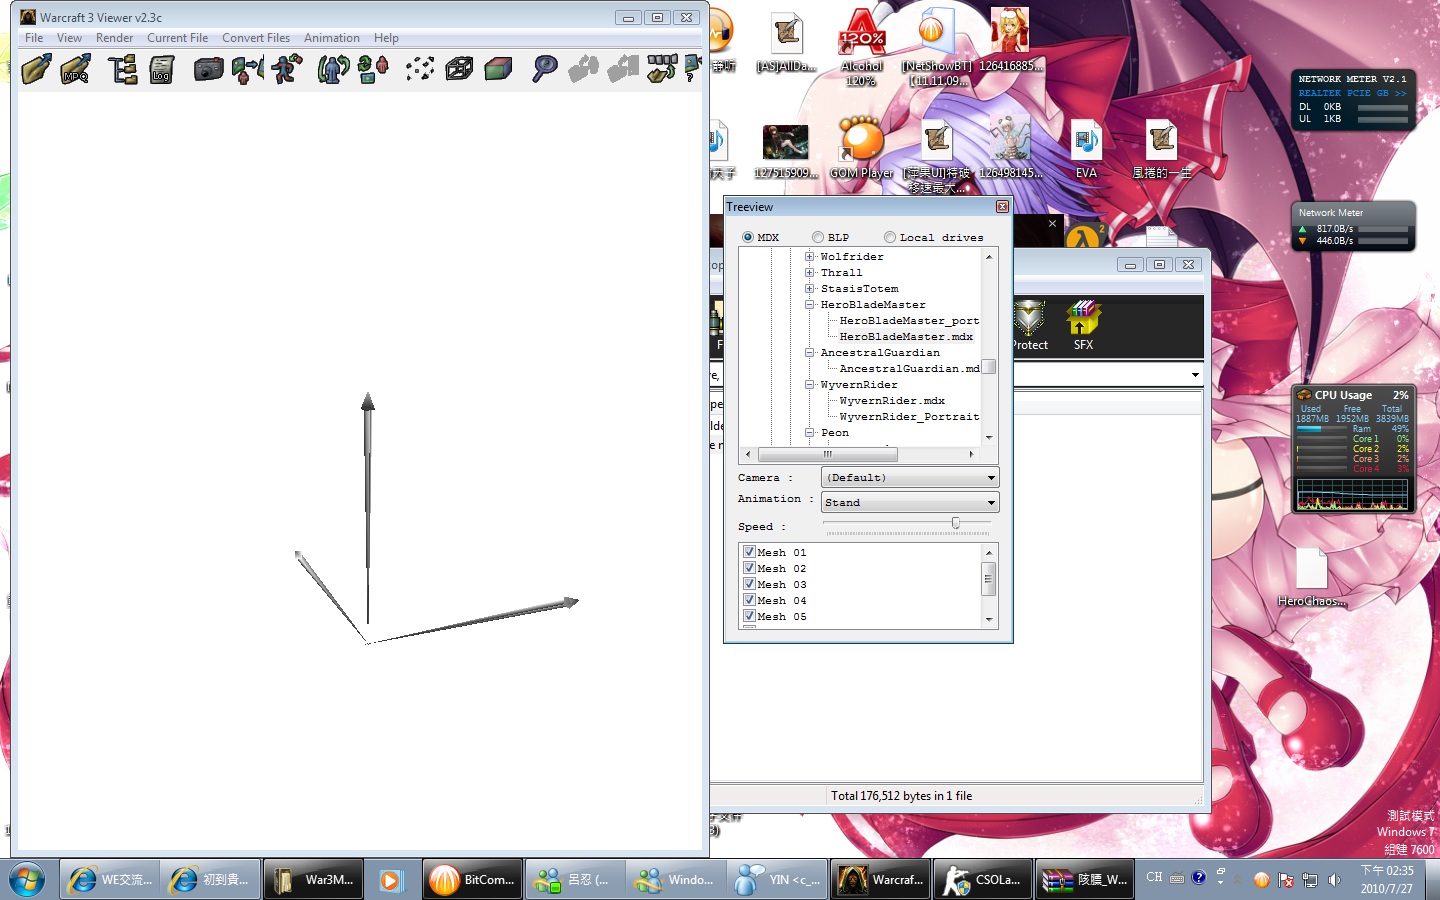
Task: Click the clock showing 02:35
Action: click(x=1387, y=870)
